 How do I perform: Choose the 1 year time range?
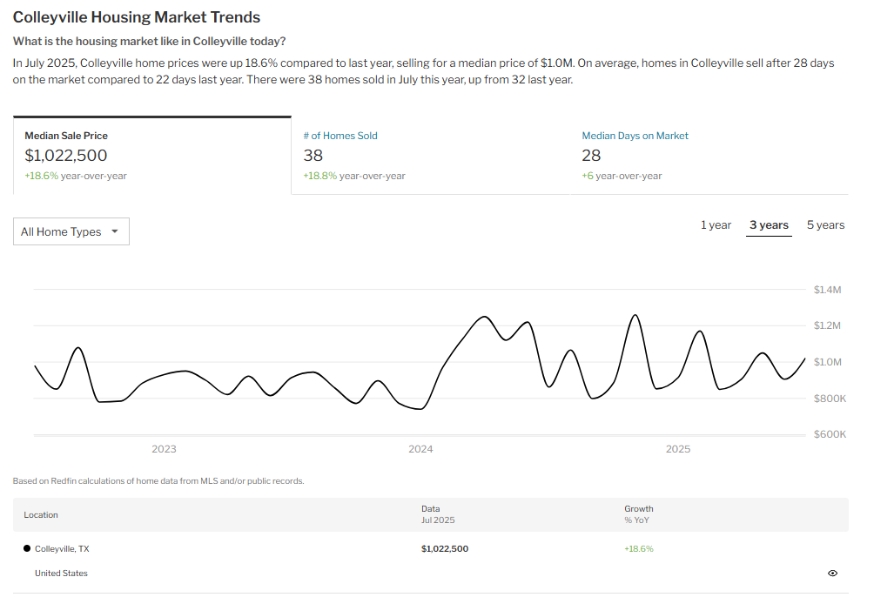[715, 225]
